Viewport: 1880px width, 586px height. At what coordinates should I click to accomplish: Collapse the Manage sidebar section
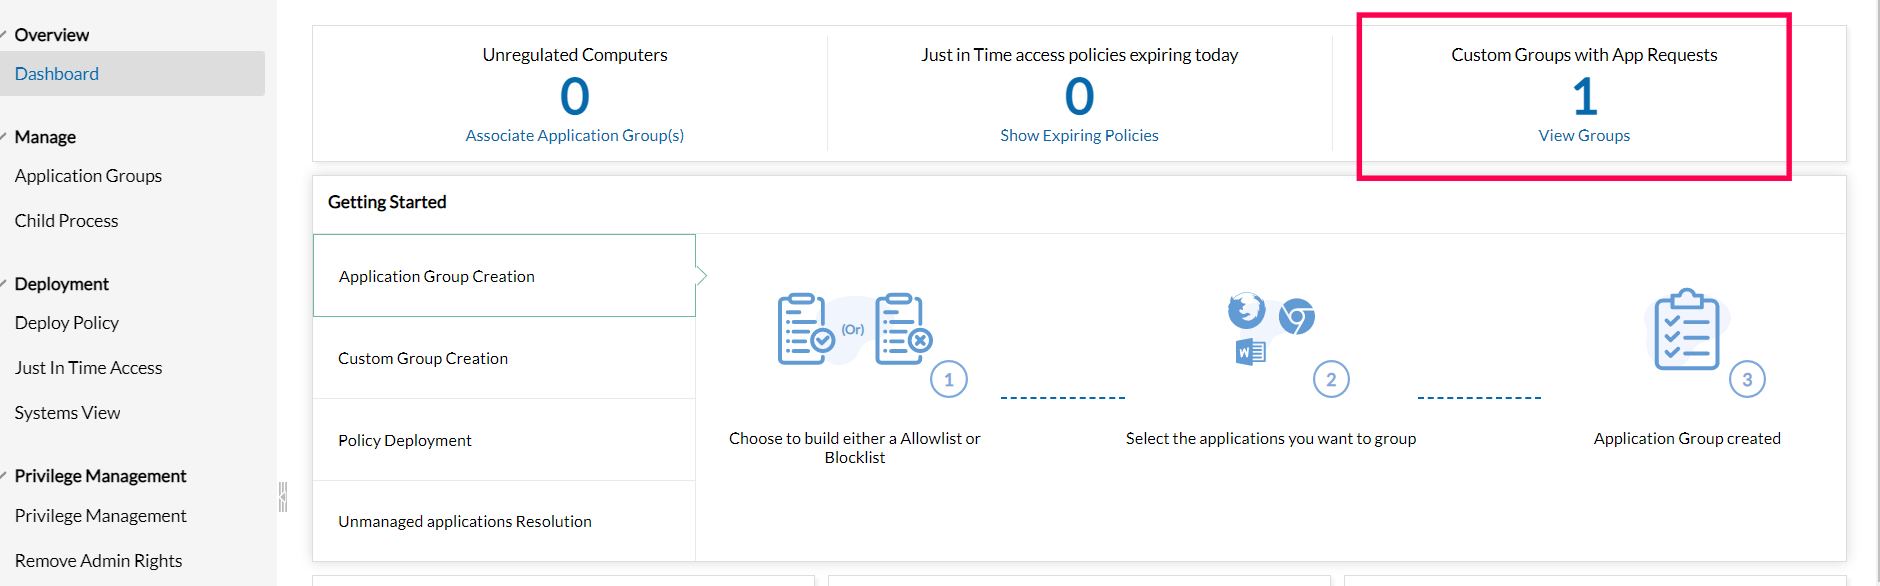[5, 136]
